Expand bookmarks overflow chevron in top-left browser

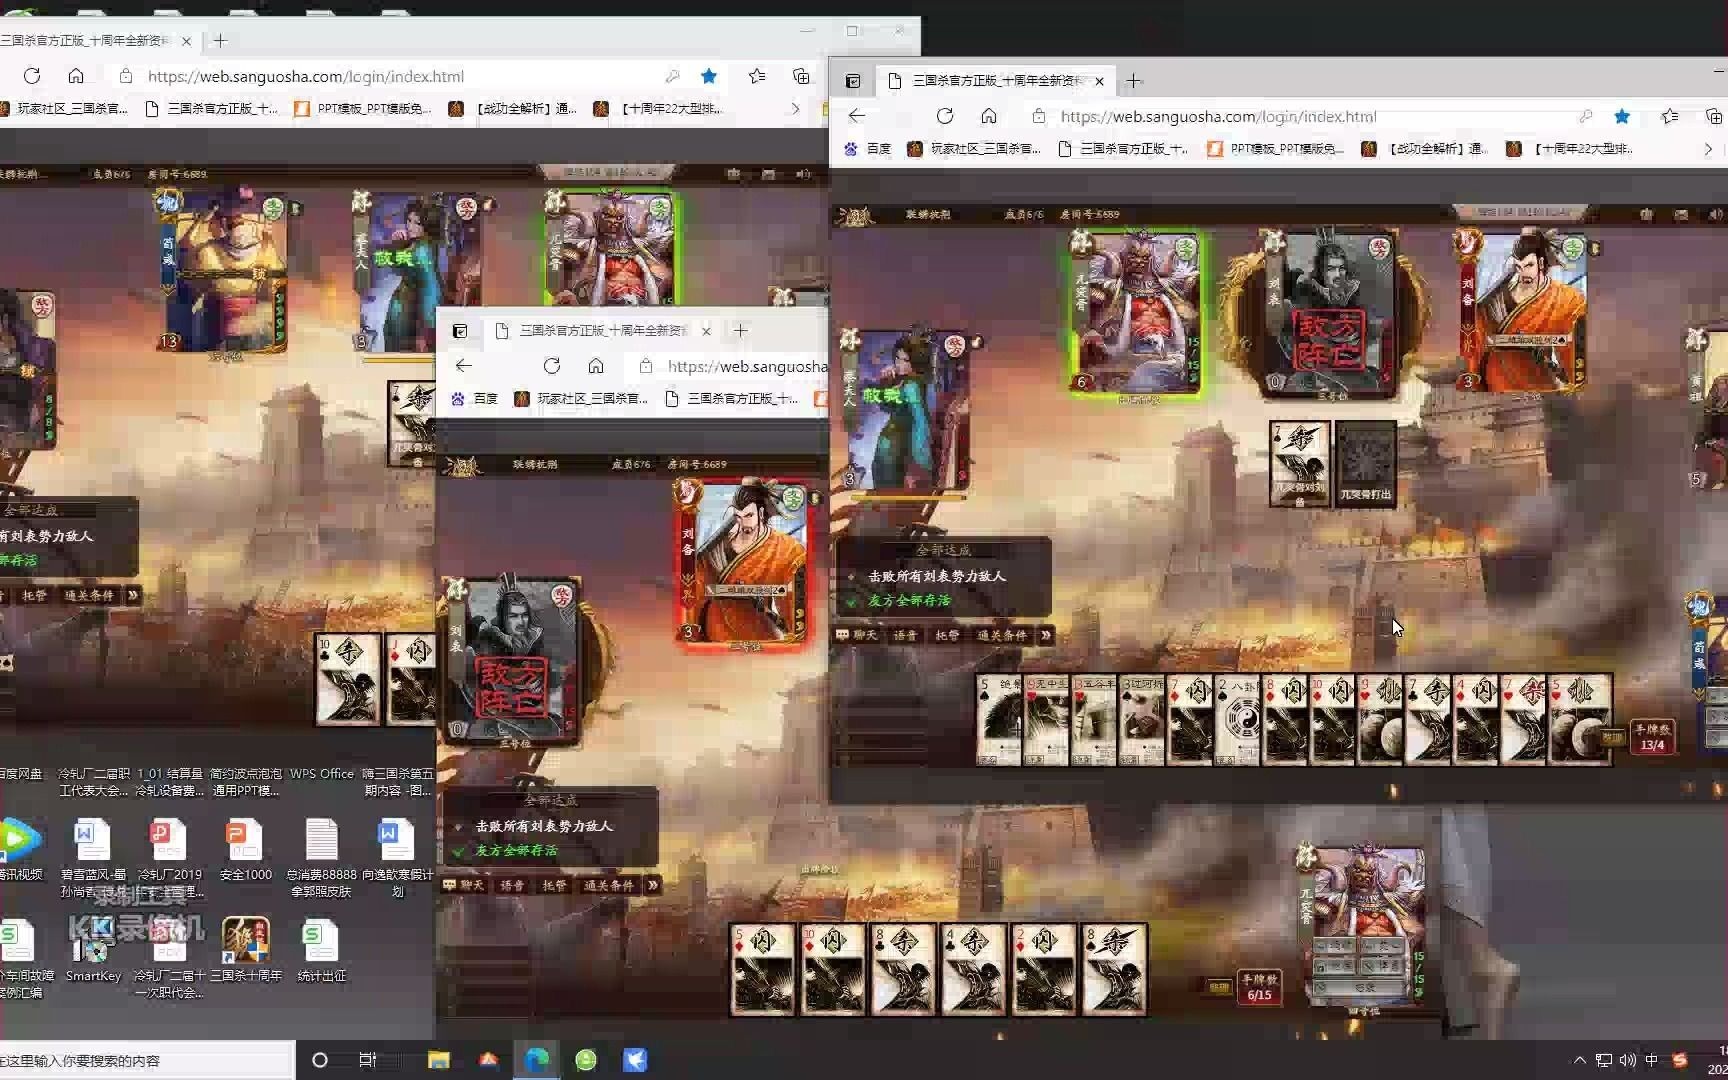795,109
